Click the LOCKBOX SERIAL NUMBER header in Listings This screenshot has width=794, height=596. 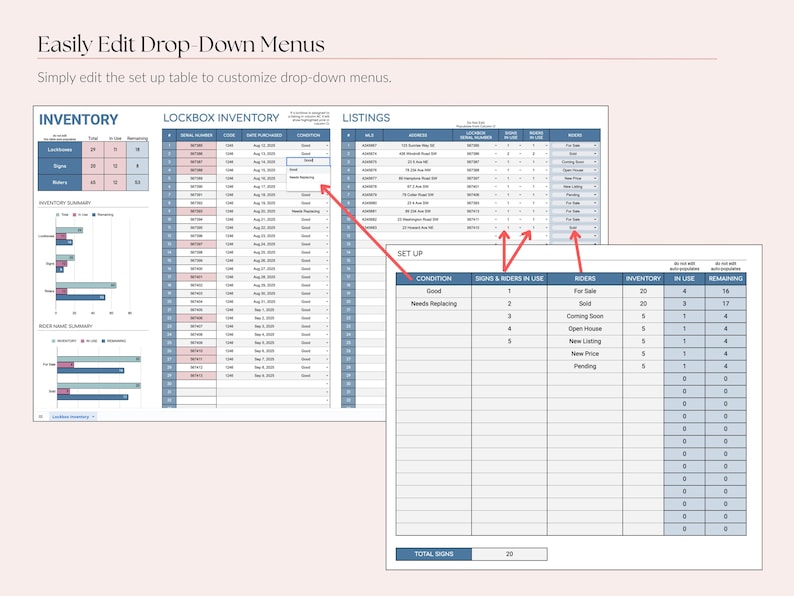[x=475, y=135]
